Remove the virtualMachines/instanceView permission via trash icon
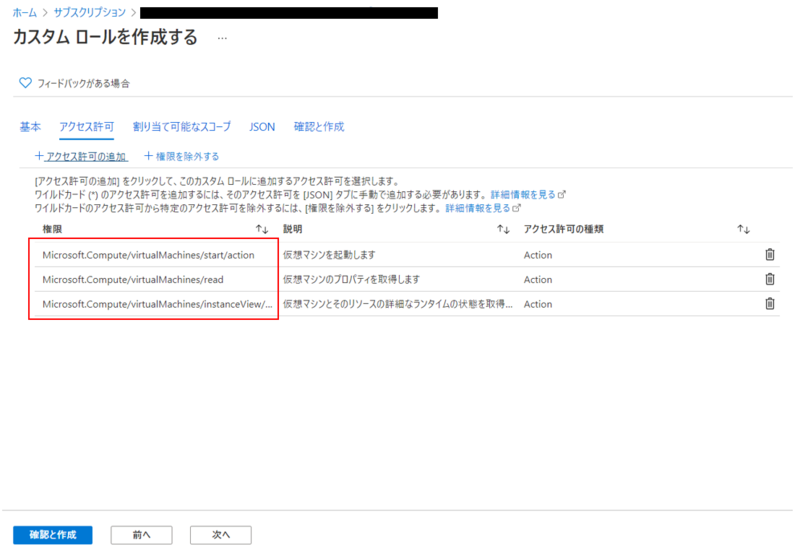The width and height of the screenshot is (800, 556). (x=769, y=304)
